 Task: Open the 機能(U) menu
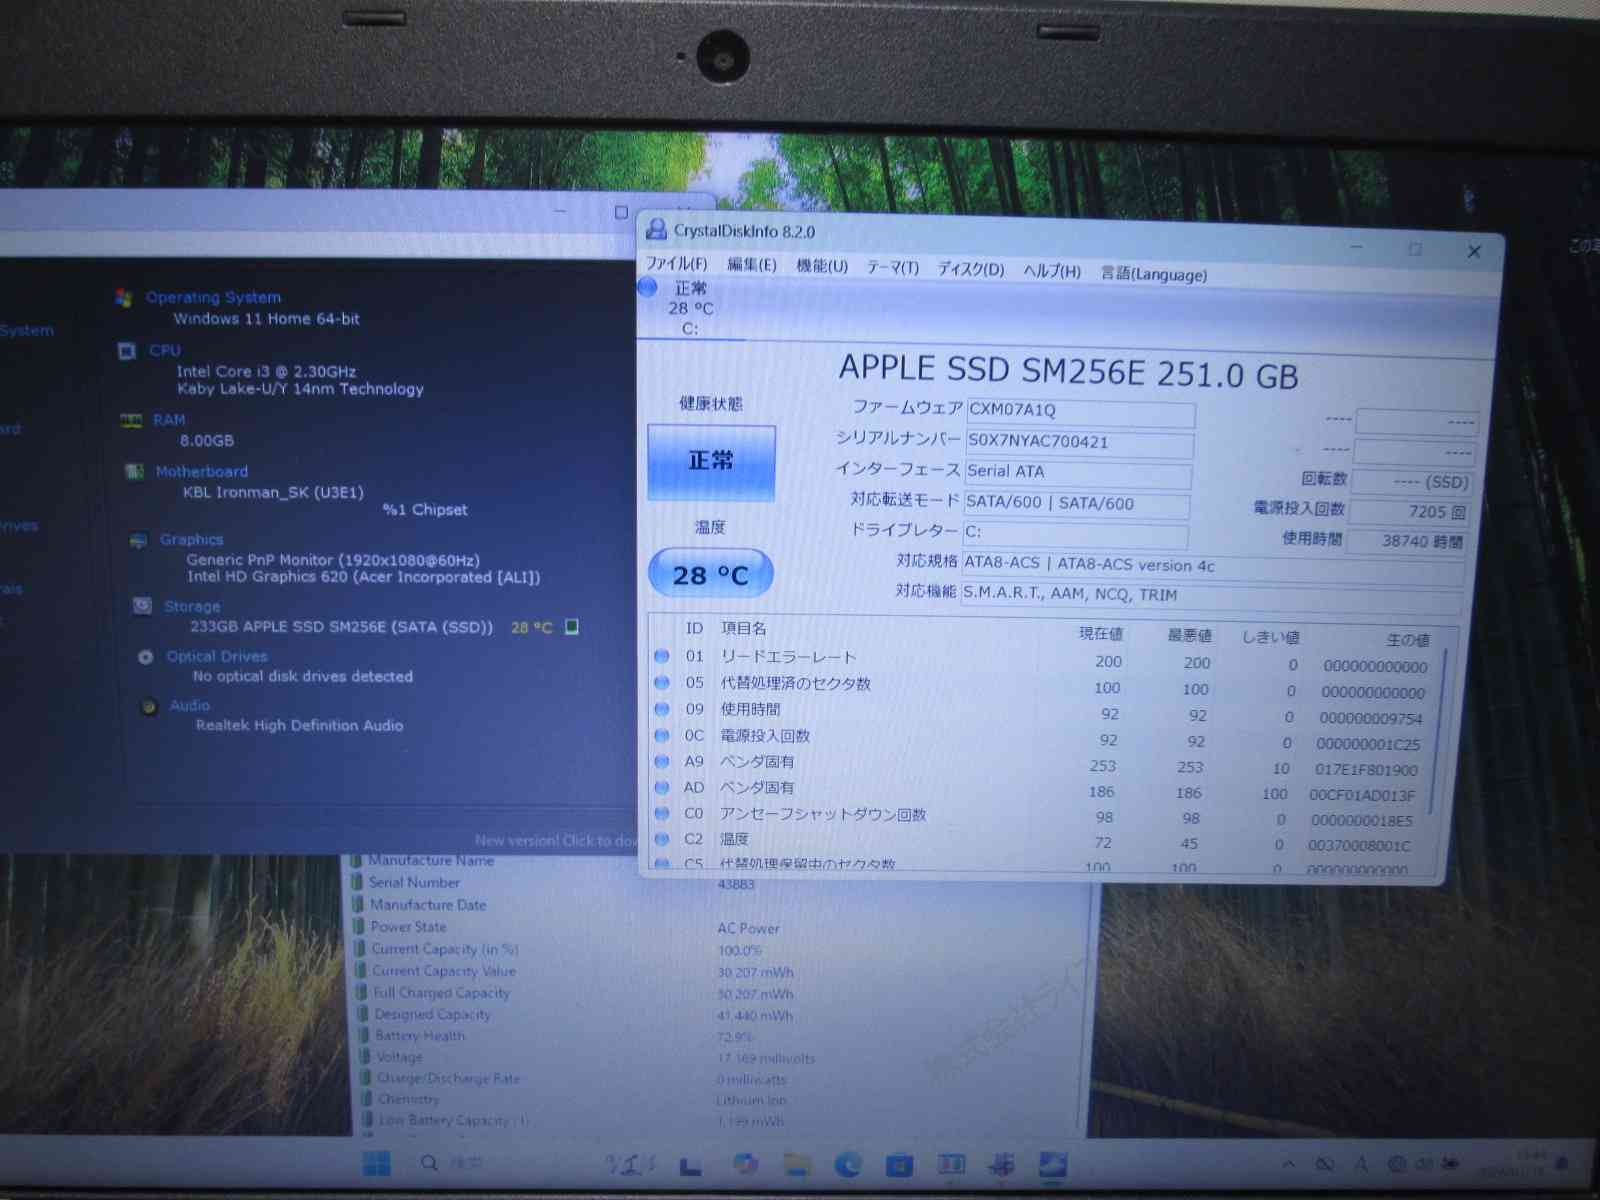[x=821, y=266]
